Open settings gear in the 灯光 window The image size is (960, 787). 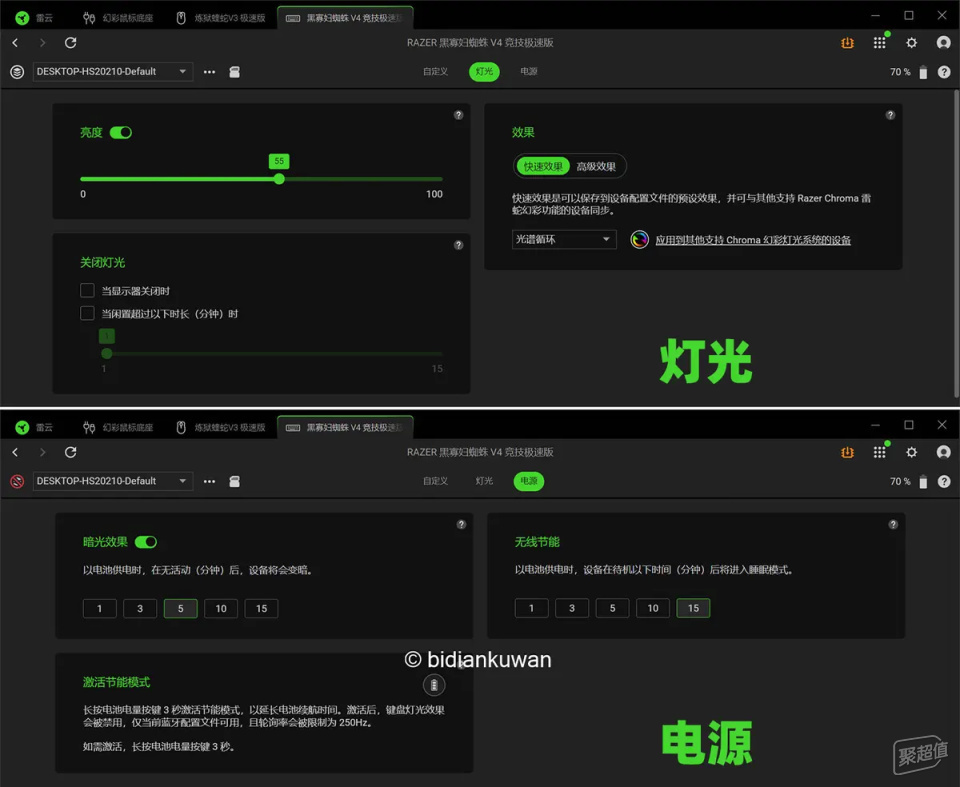[912, 43]
